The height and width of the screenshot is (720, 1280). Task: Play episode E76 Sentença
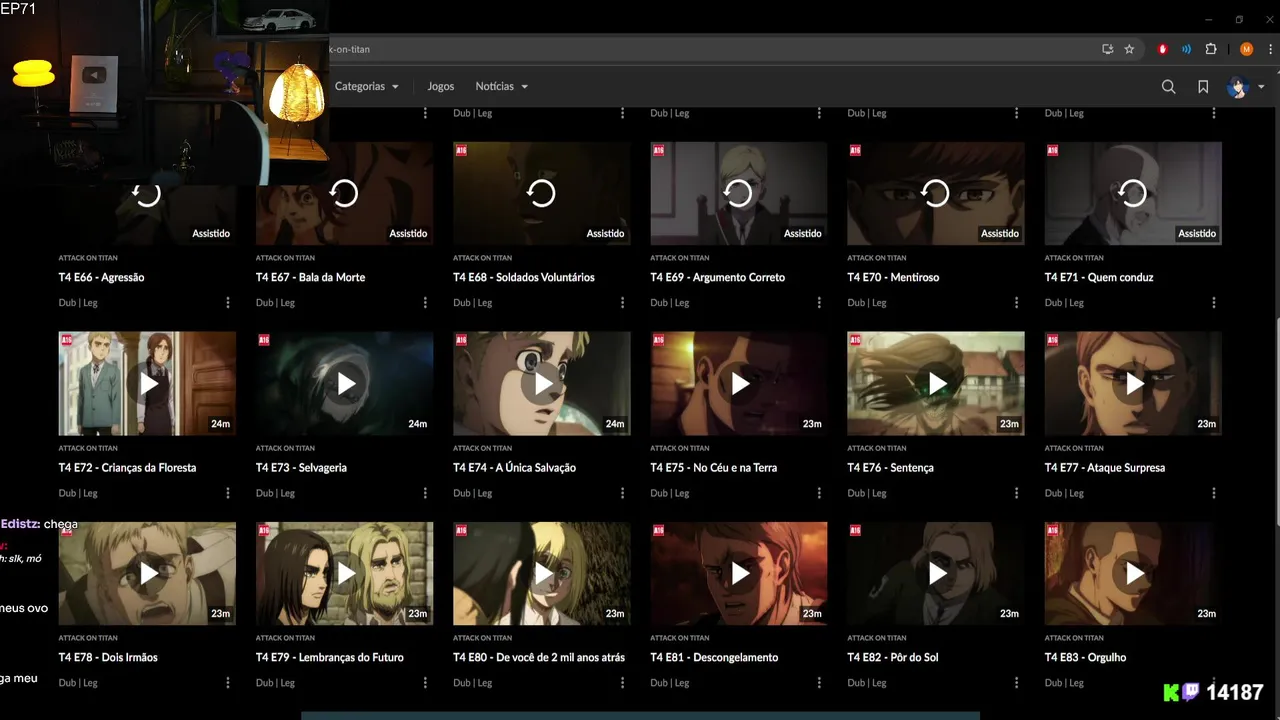click(x=935, y=383)
